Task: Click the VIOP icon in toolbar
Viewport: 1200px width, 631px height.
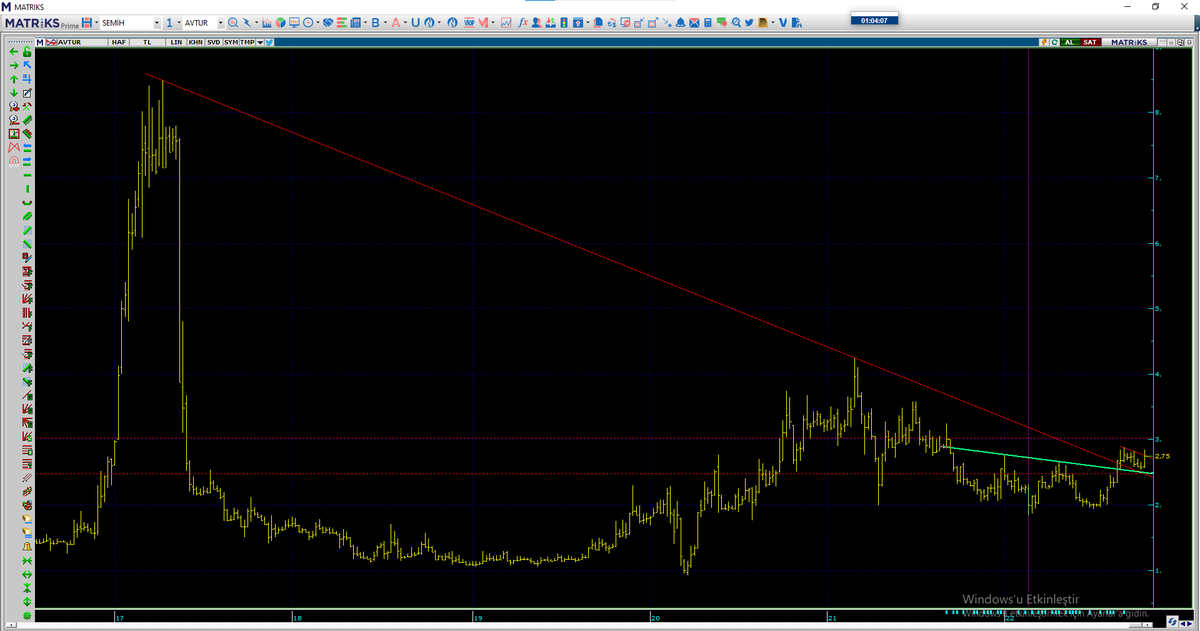Action: pyautogui.click(x=468, y=23)
